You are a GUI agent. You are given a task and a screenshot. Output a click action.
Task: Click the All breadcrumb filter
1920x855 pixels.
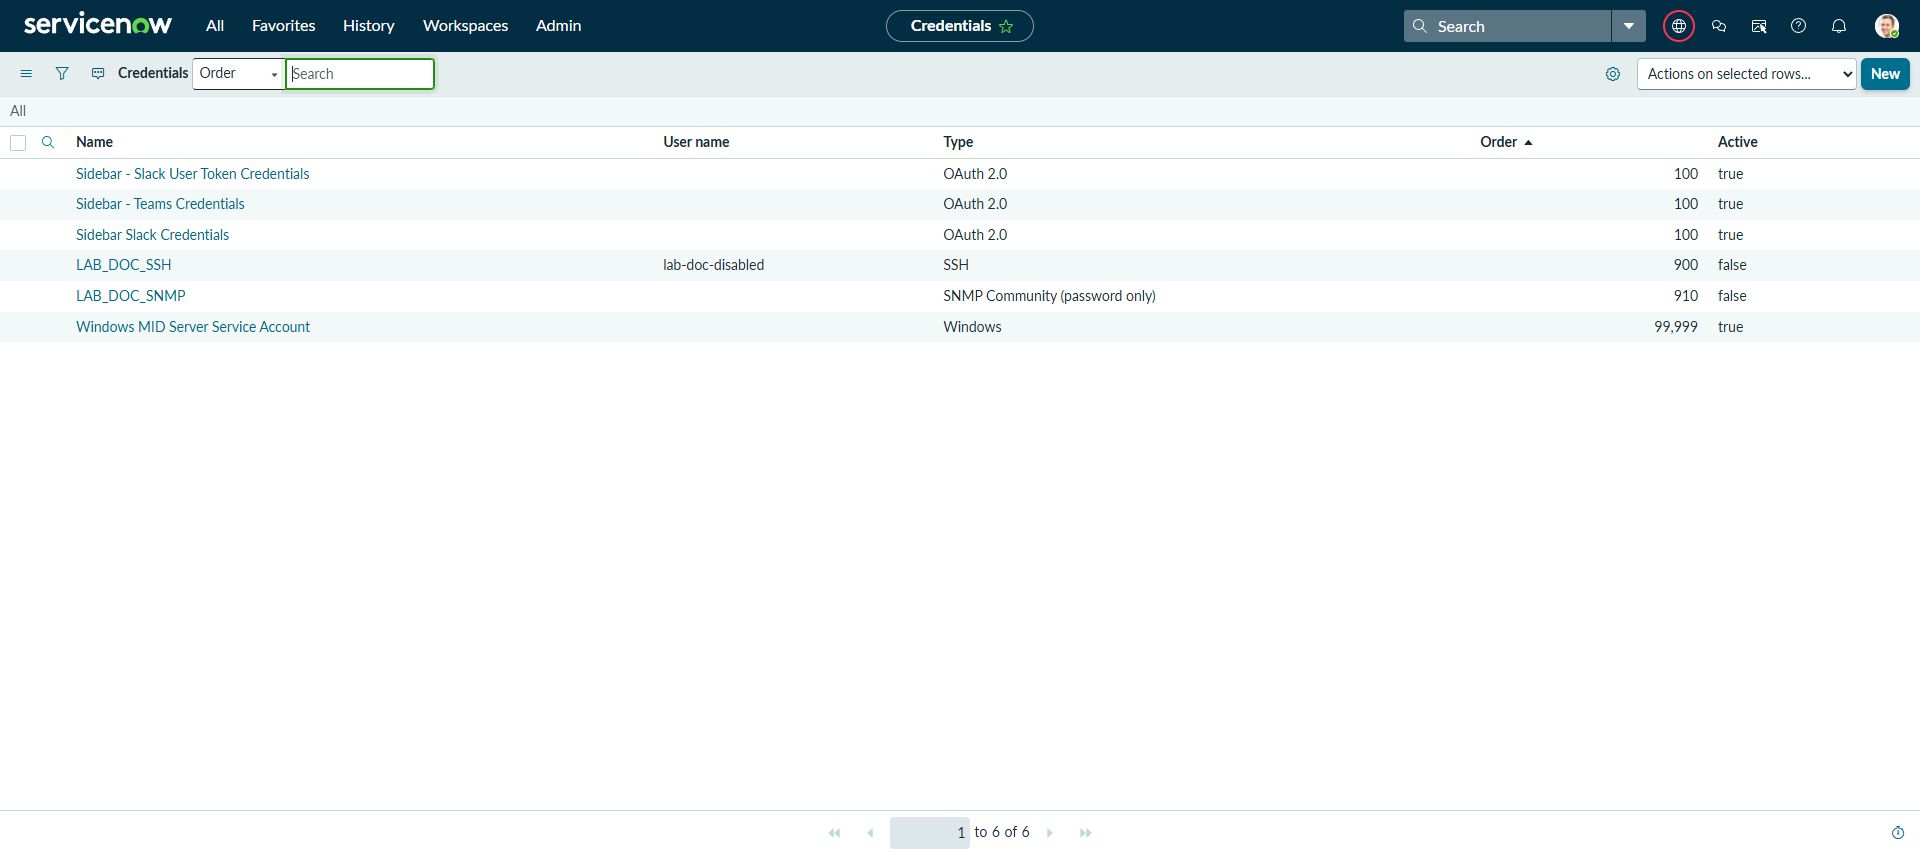pos(18,111)
